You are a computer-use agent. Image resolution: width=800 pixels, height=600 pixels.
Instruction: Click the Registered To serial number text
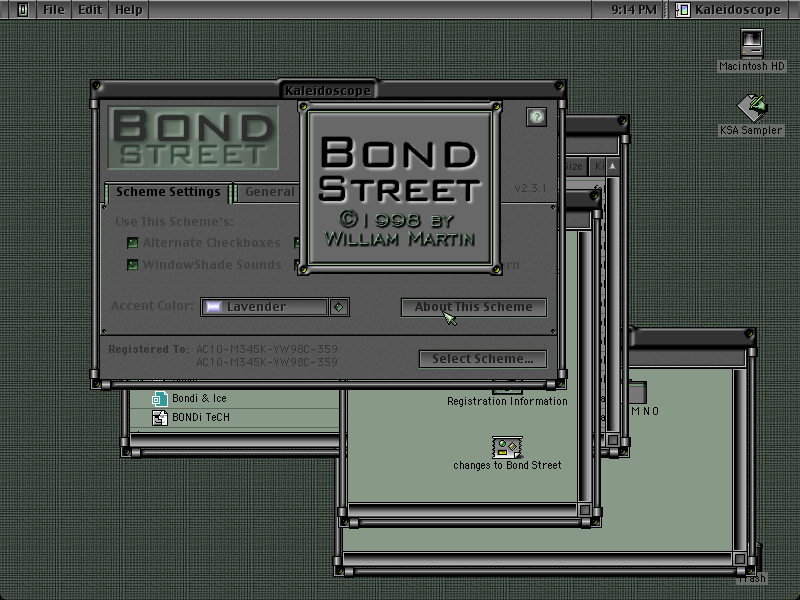click(267, 356)
